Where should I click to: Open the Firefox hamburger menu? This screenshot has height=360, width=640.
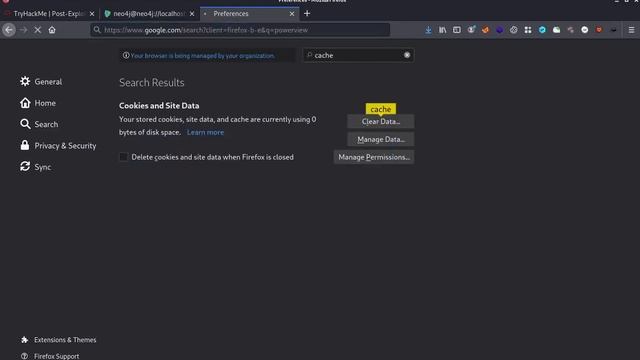[631, 30]
